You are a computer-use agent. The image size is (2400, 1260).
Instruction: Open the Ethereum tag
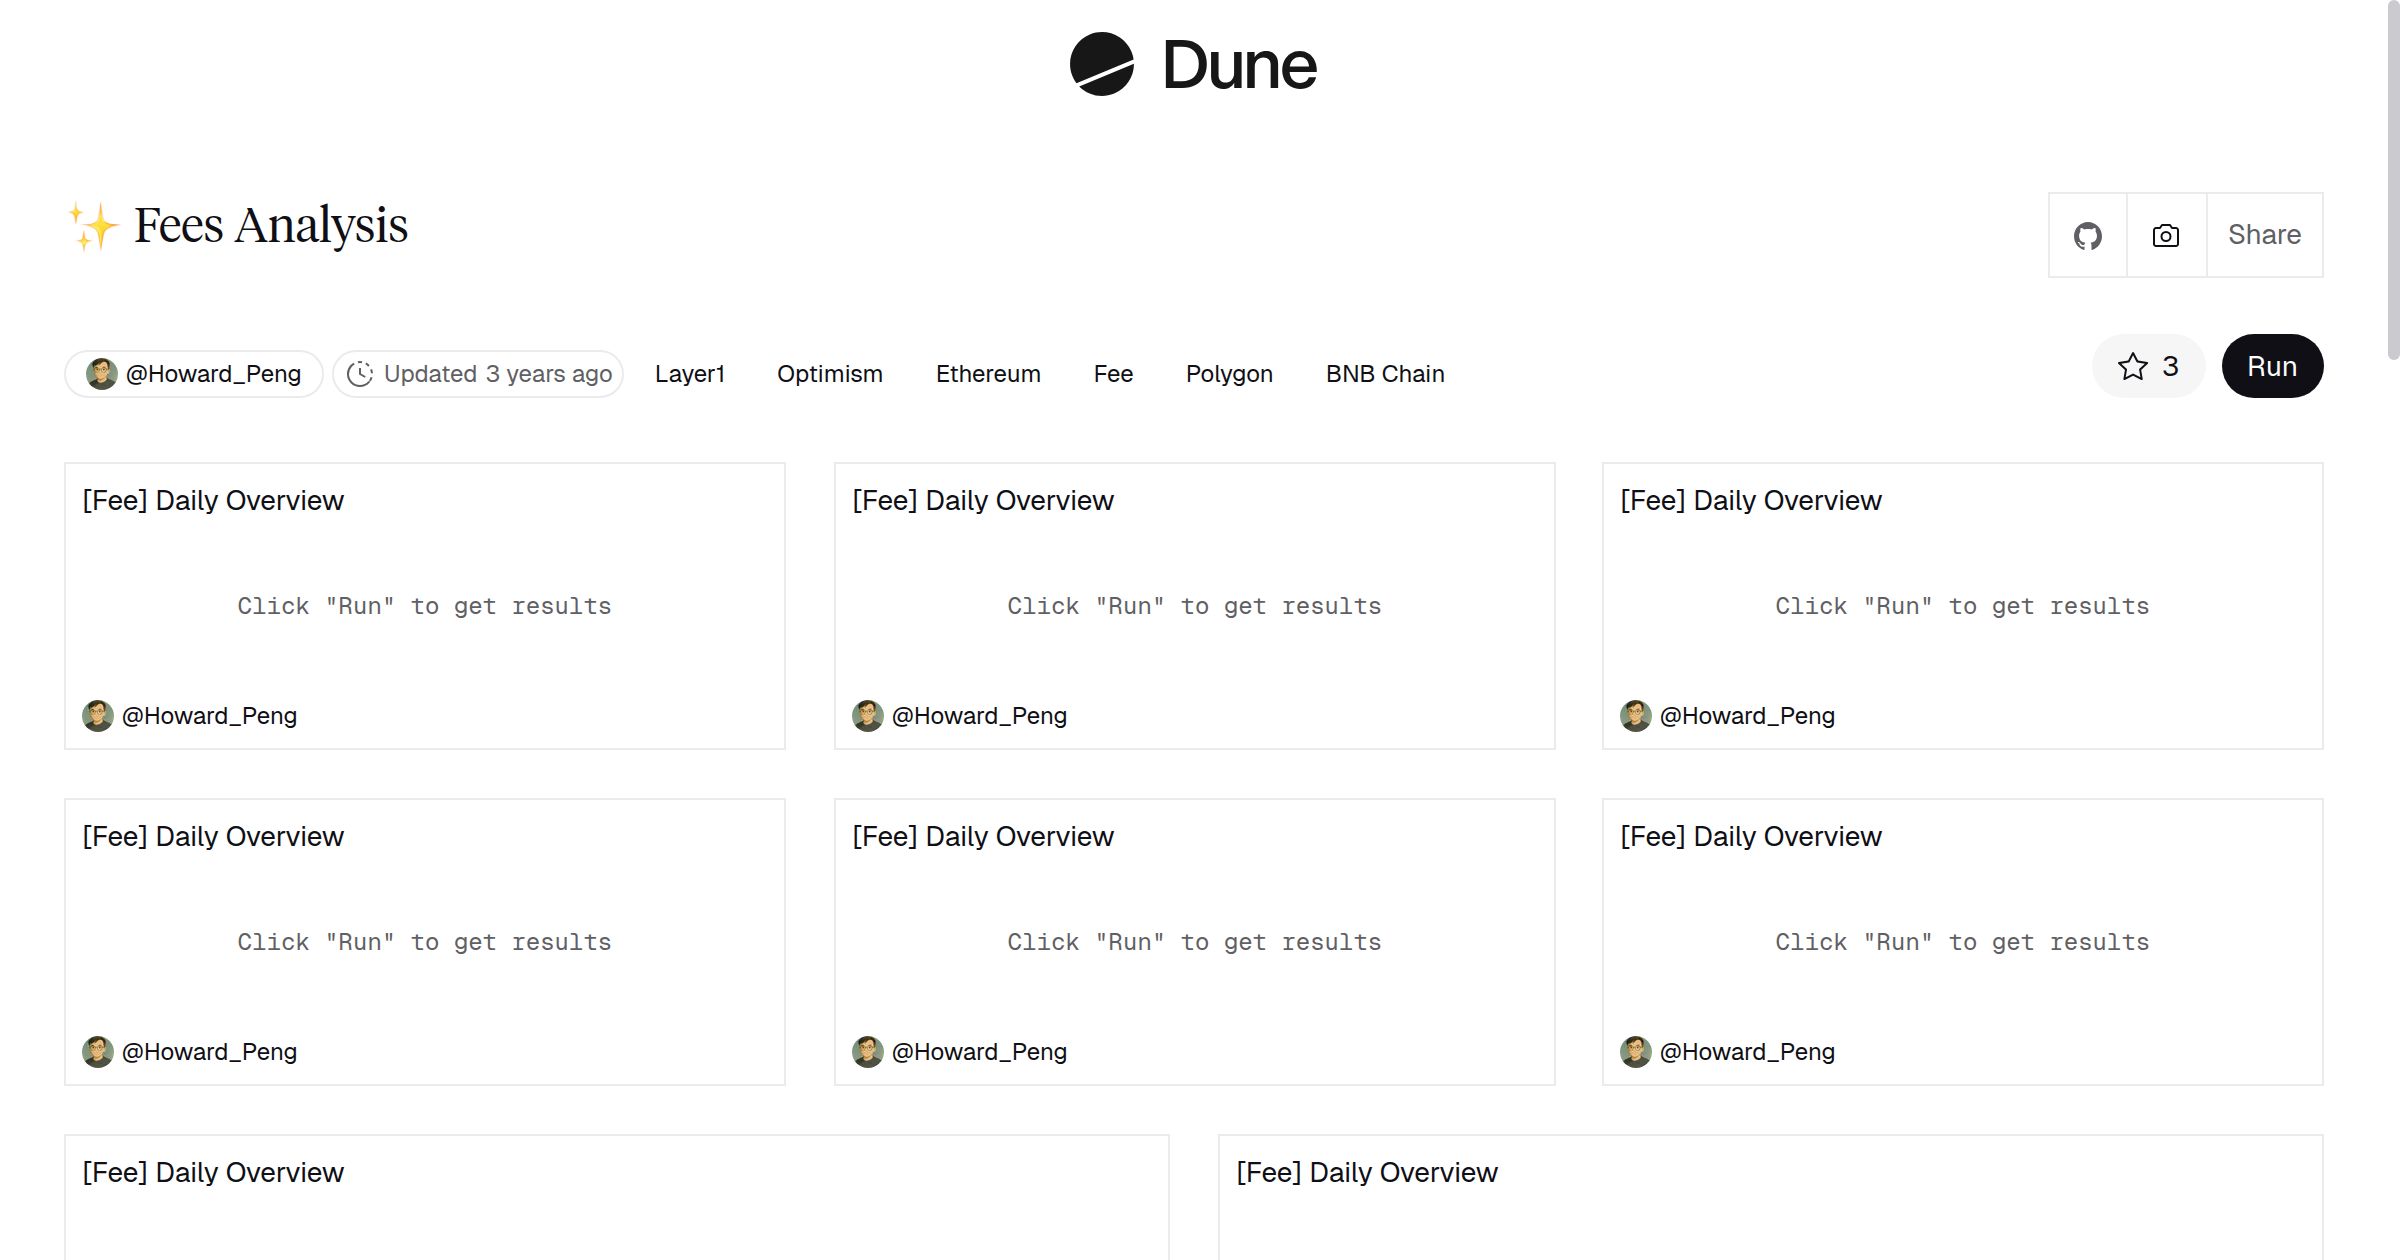[x=988, y=374]
